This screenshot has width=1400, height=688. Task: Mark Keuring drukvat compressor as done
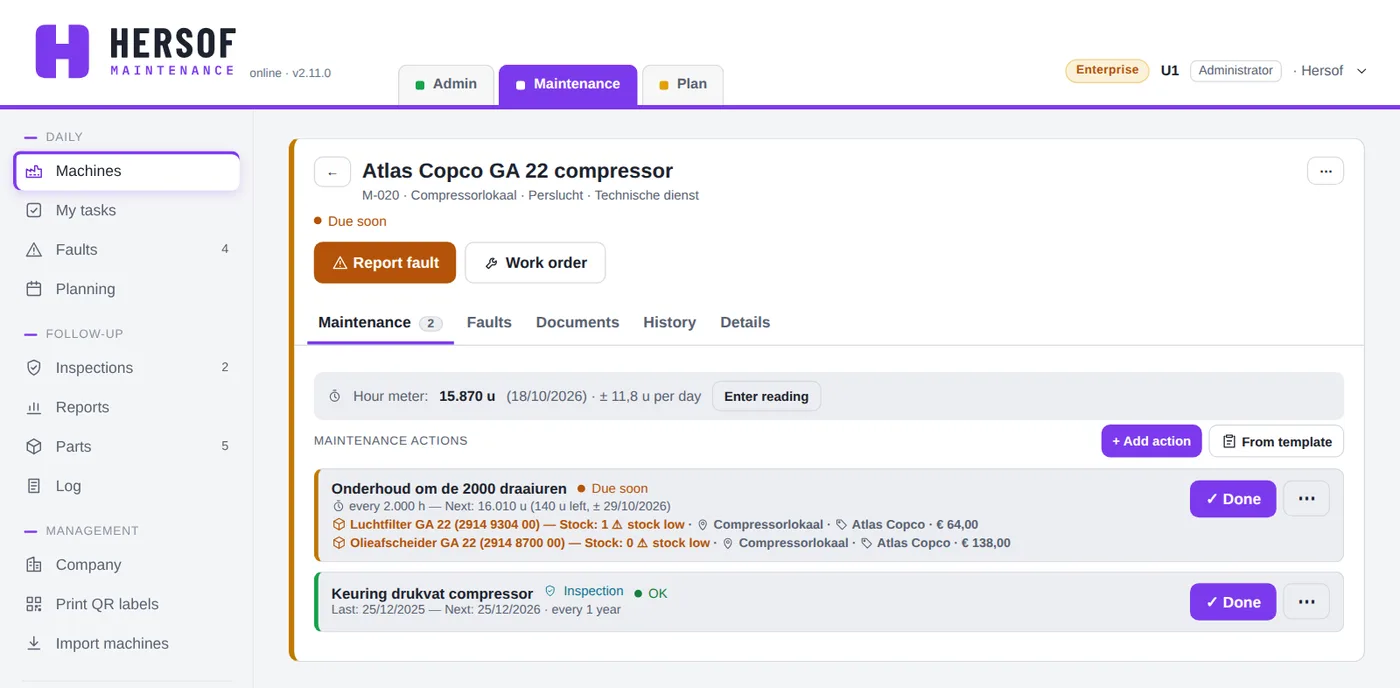click(1232, 602)
